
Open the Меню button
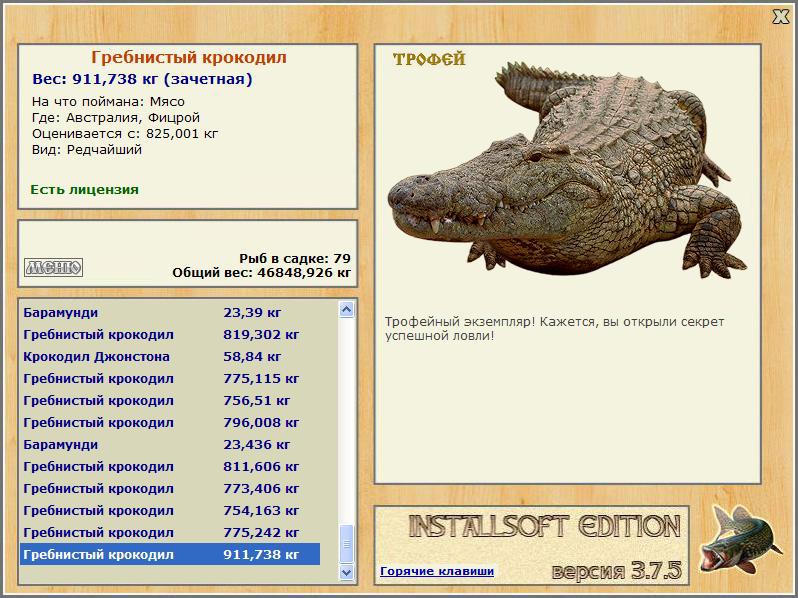(53, 267)
